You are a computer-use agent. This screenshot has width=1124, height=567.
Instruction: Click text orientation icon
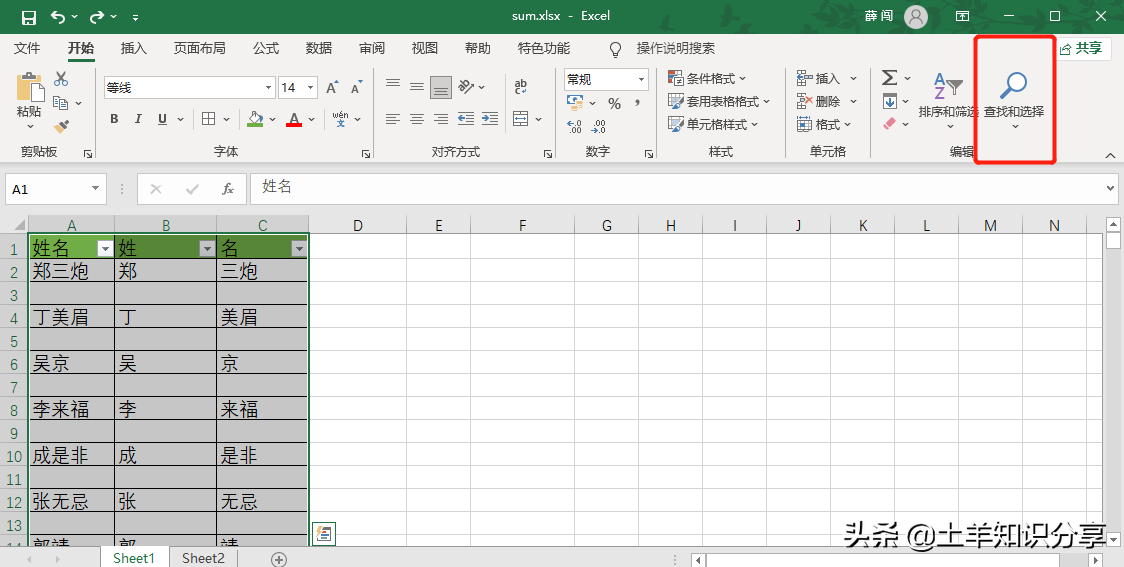(466, 87)
